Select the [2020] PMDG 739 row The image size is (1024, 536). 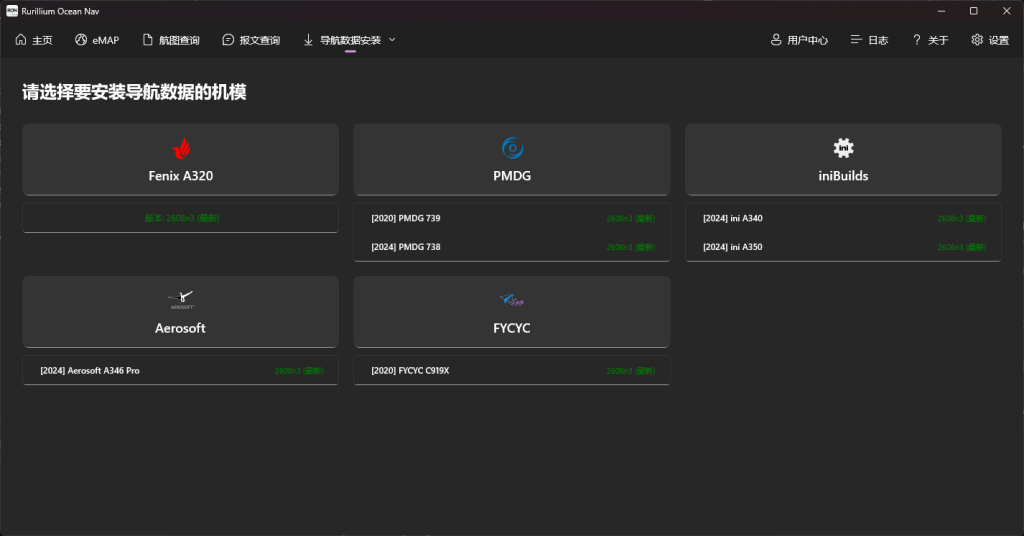pos(512,218)
